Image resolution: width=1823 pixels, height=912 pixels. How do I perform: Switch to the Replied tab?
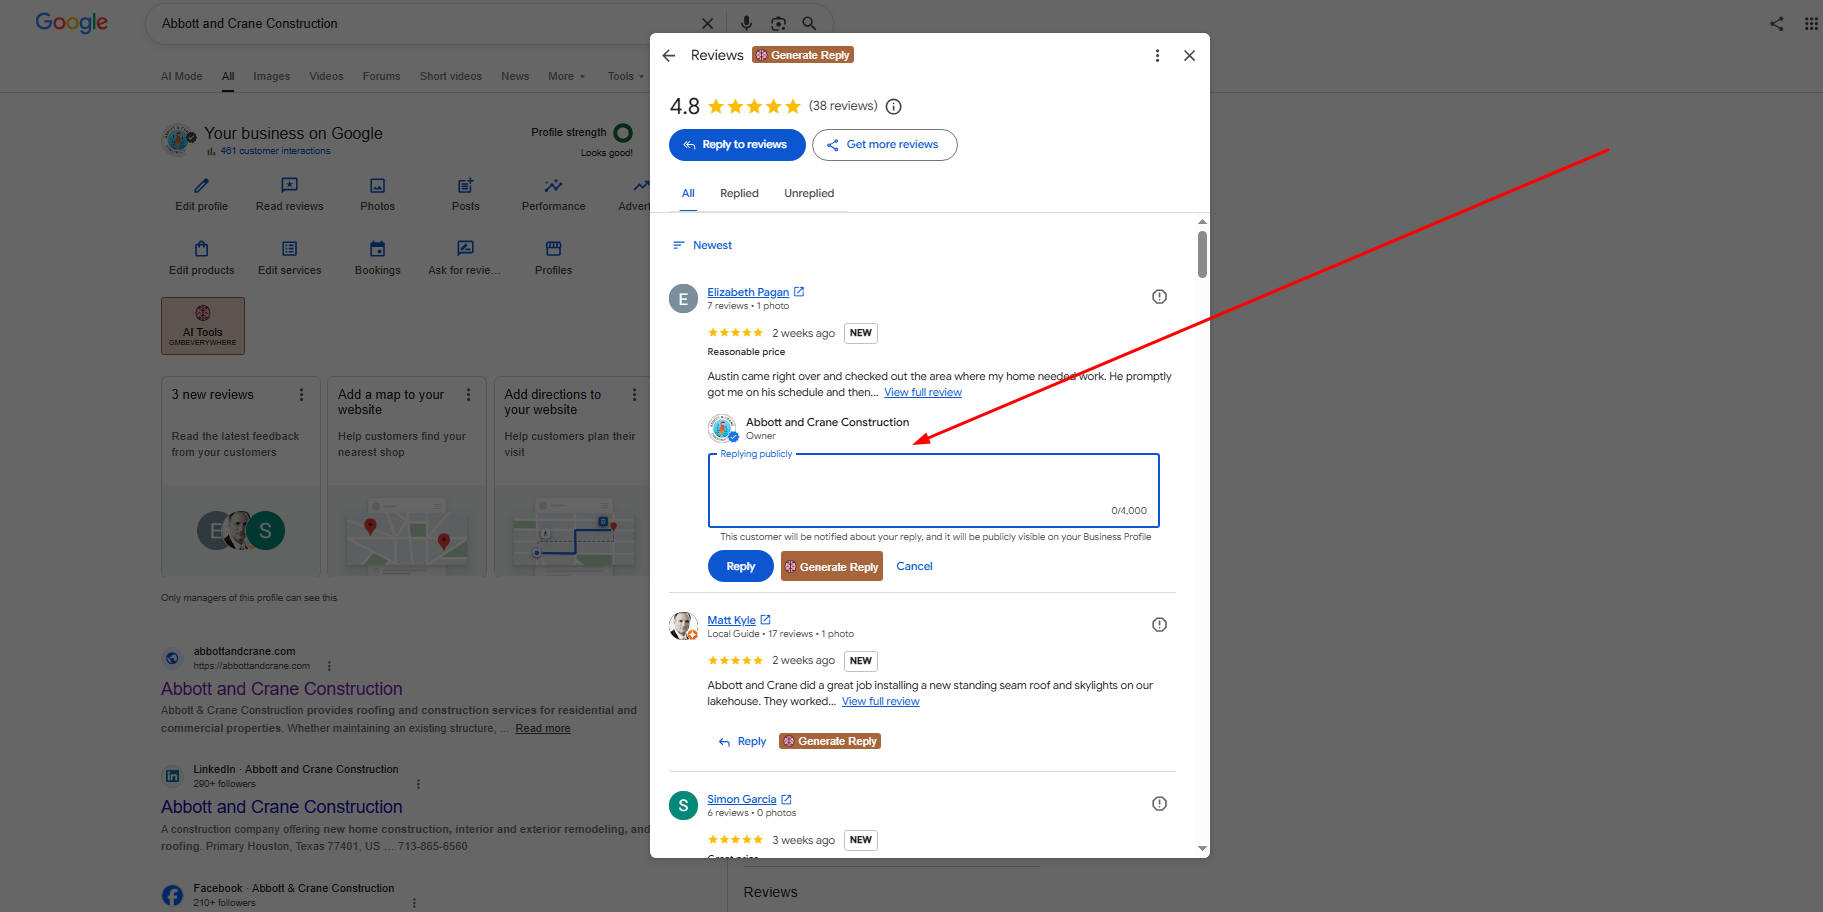pos(739,194)
